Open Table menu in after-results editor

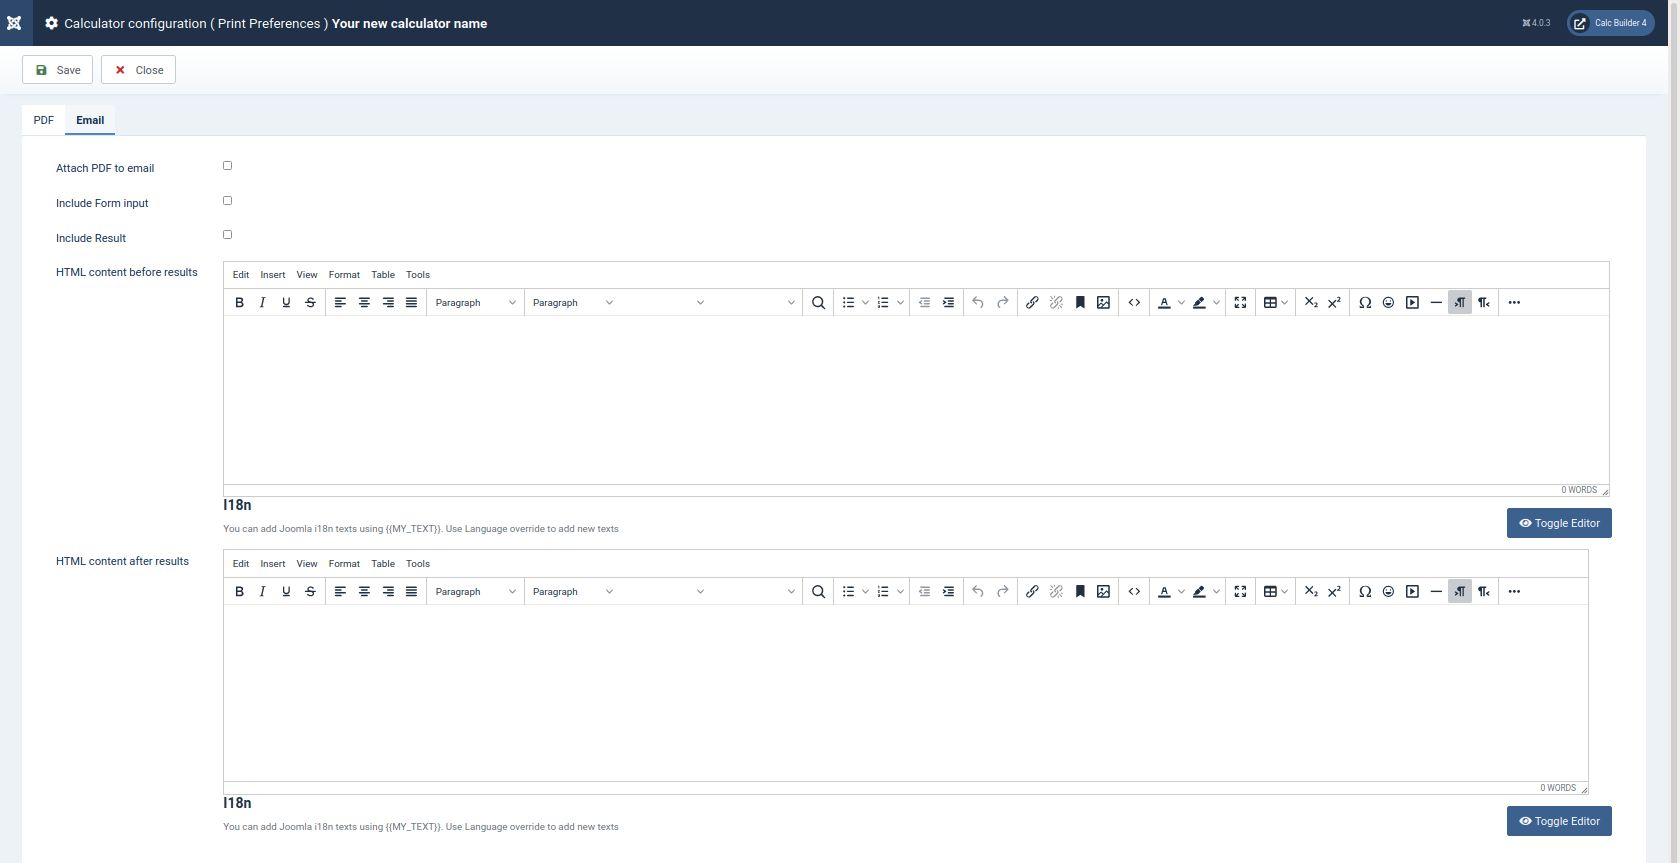coord(383,564)
